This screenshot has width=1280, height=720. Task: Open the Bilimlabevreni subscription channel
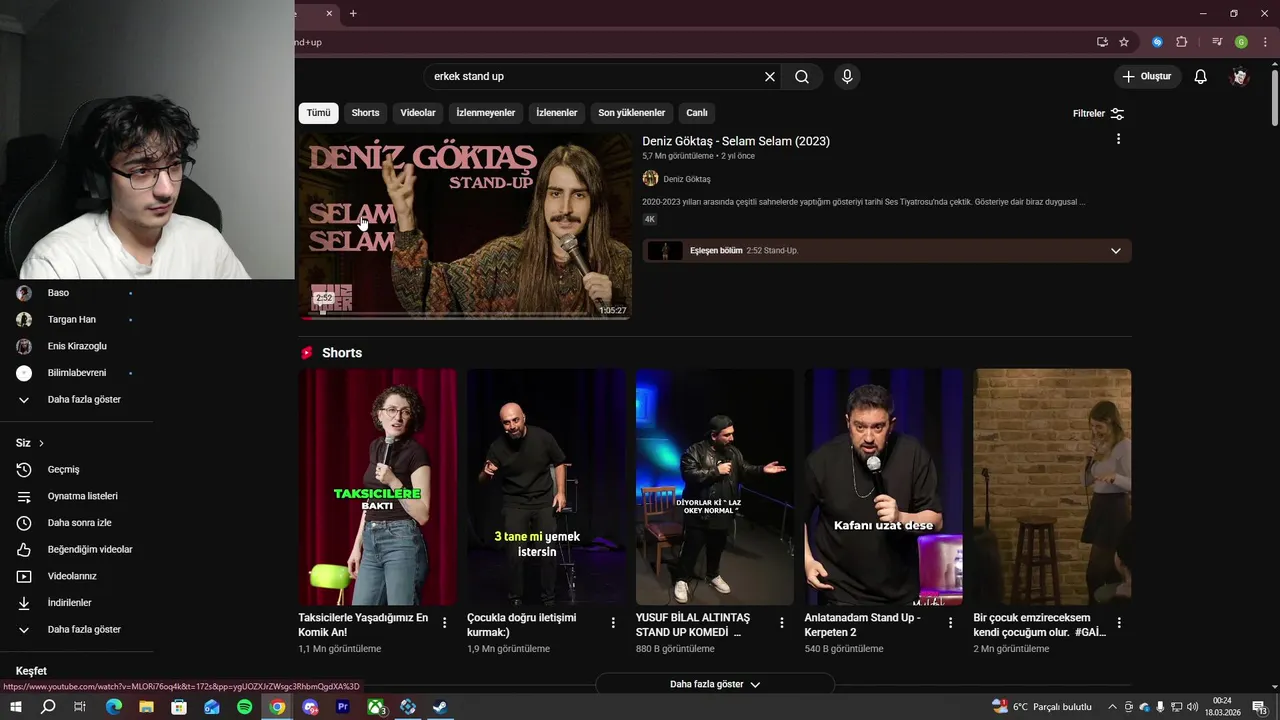[76, 373]
